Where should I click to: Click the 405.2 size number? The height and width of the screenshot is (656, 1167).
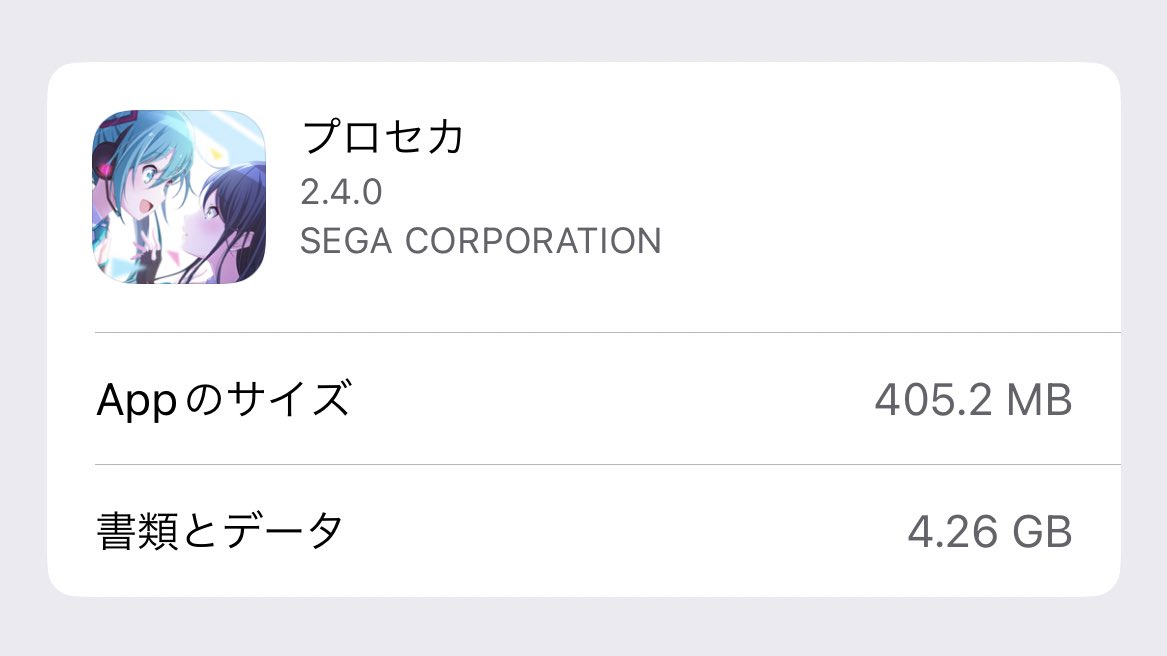933,400
